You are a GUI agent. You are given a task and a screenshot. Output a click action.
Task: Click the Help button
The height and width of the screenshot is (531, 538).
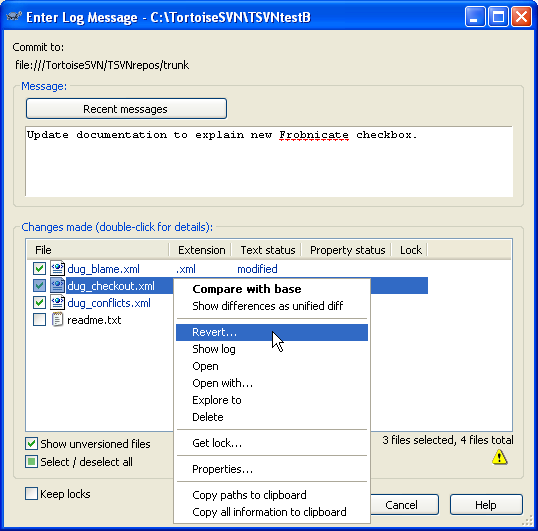point(486,505)
